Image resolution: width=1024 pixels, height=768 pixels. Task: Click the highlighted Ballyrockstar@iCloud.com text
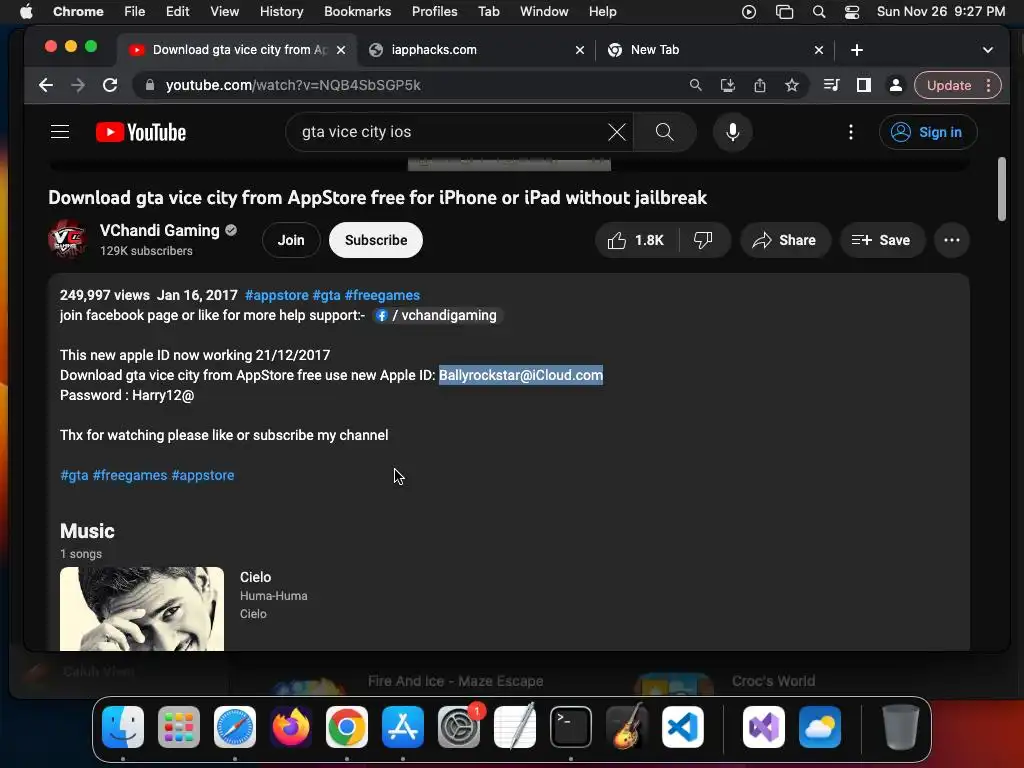[520, 376]
